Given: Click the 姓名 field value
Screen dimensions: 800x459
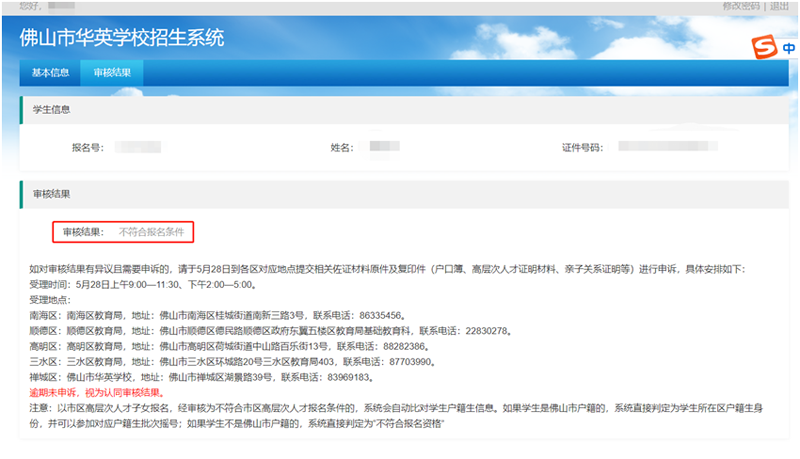Looking at the screenshot, I should point(378,147).
